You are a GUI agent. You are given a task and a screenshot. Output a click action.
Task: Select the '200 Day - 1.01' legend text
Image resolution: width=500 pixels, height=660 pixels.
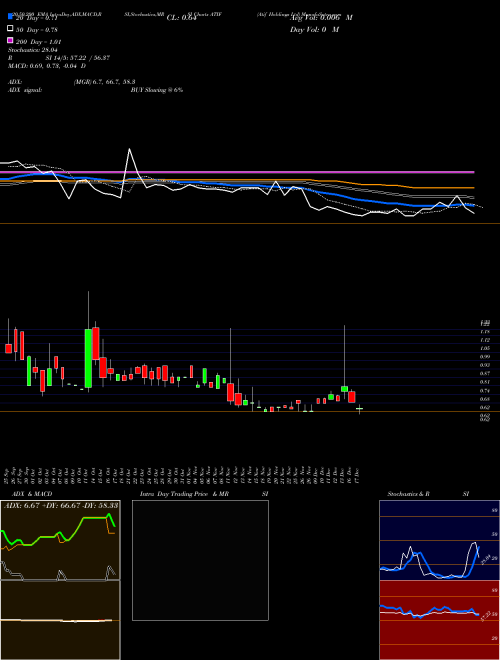tap(38, 42)
